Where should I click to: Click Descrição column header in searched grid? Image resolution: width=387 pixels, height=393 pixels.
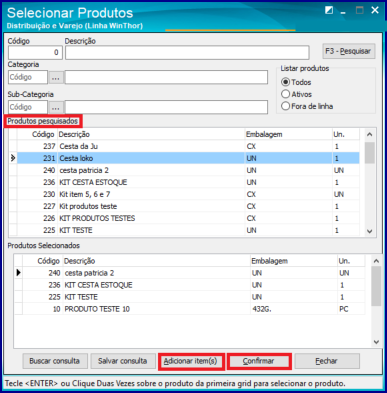(x=151, y=134)
